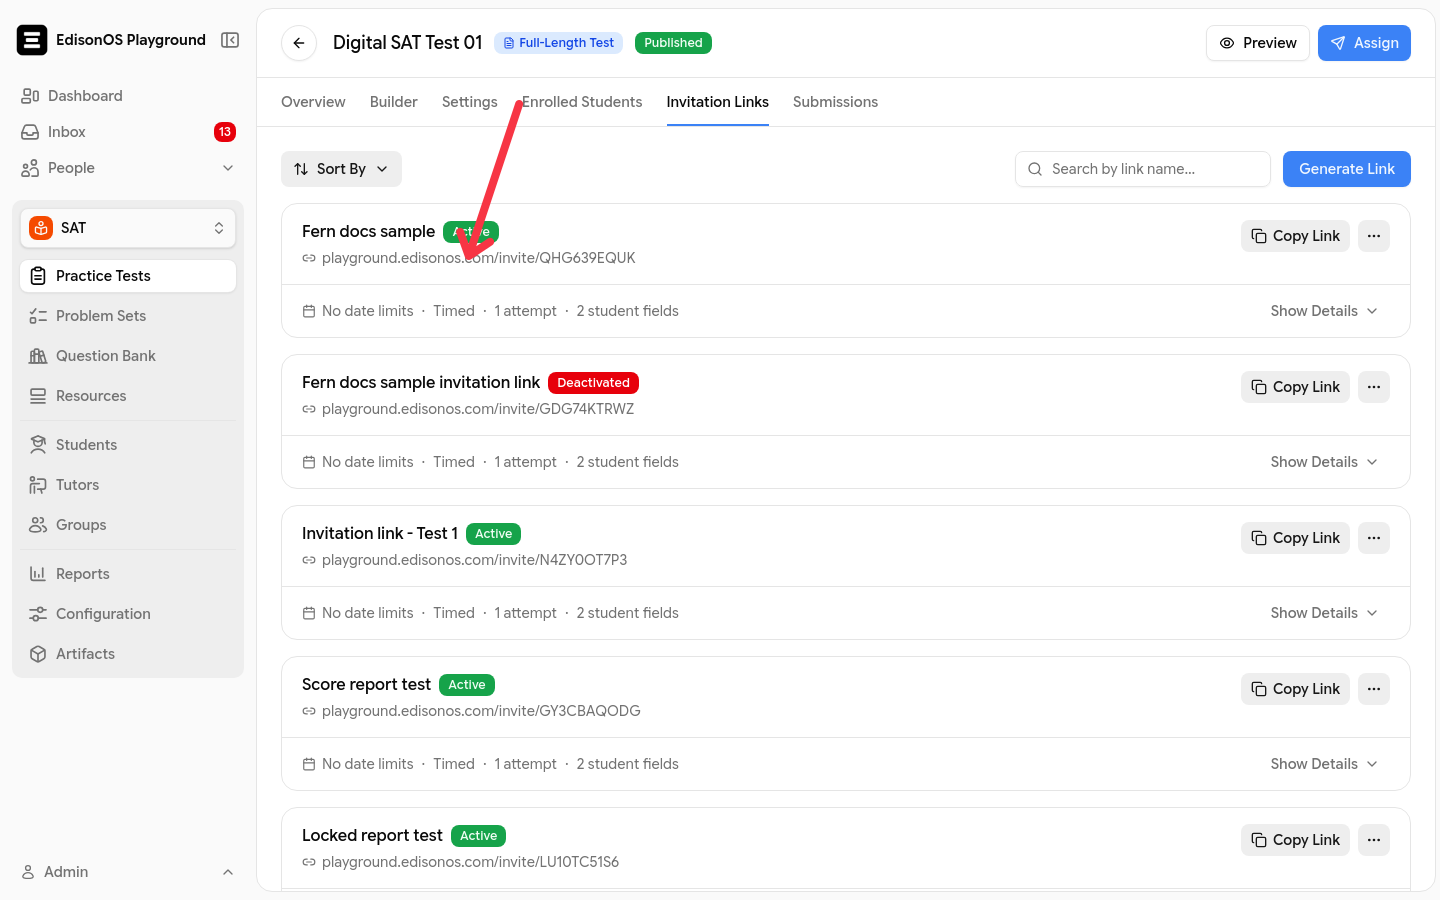View Reports section
The width and height of the screenshot is (1440, 900).
pos(128,574)
